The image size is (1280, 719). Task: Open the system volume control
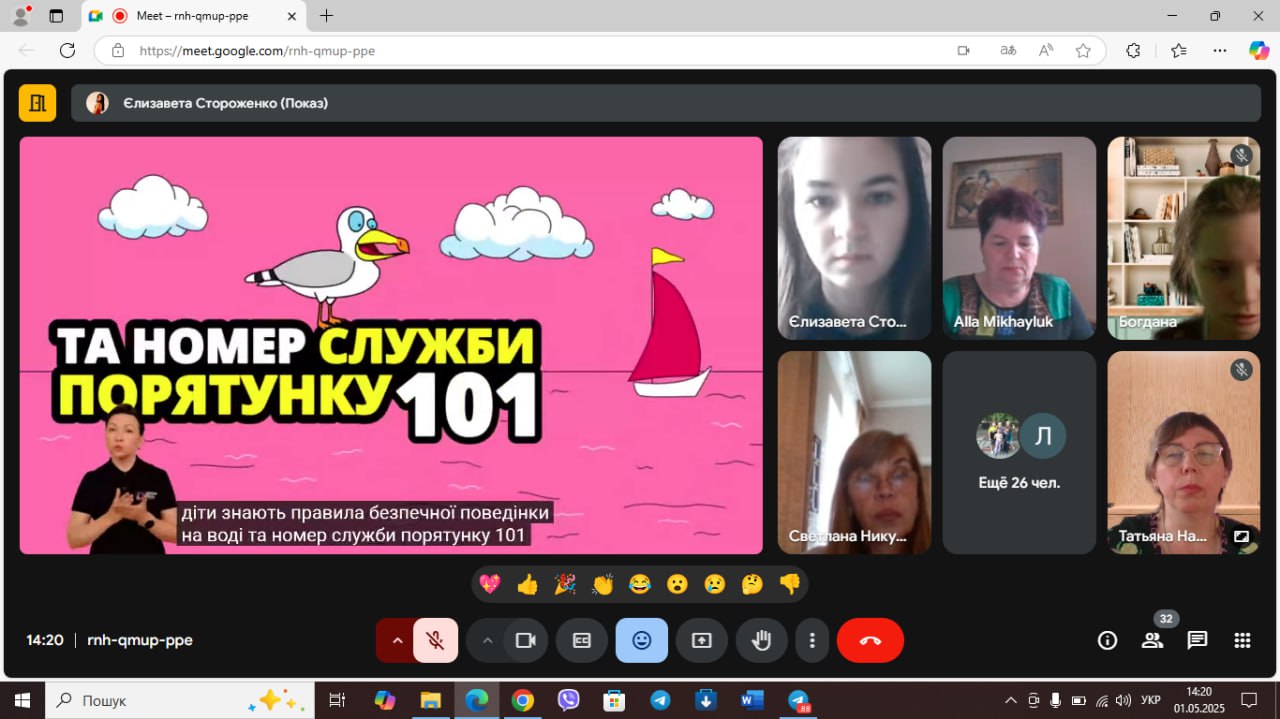pyautogui.click(x=1123, y=700)
